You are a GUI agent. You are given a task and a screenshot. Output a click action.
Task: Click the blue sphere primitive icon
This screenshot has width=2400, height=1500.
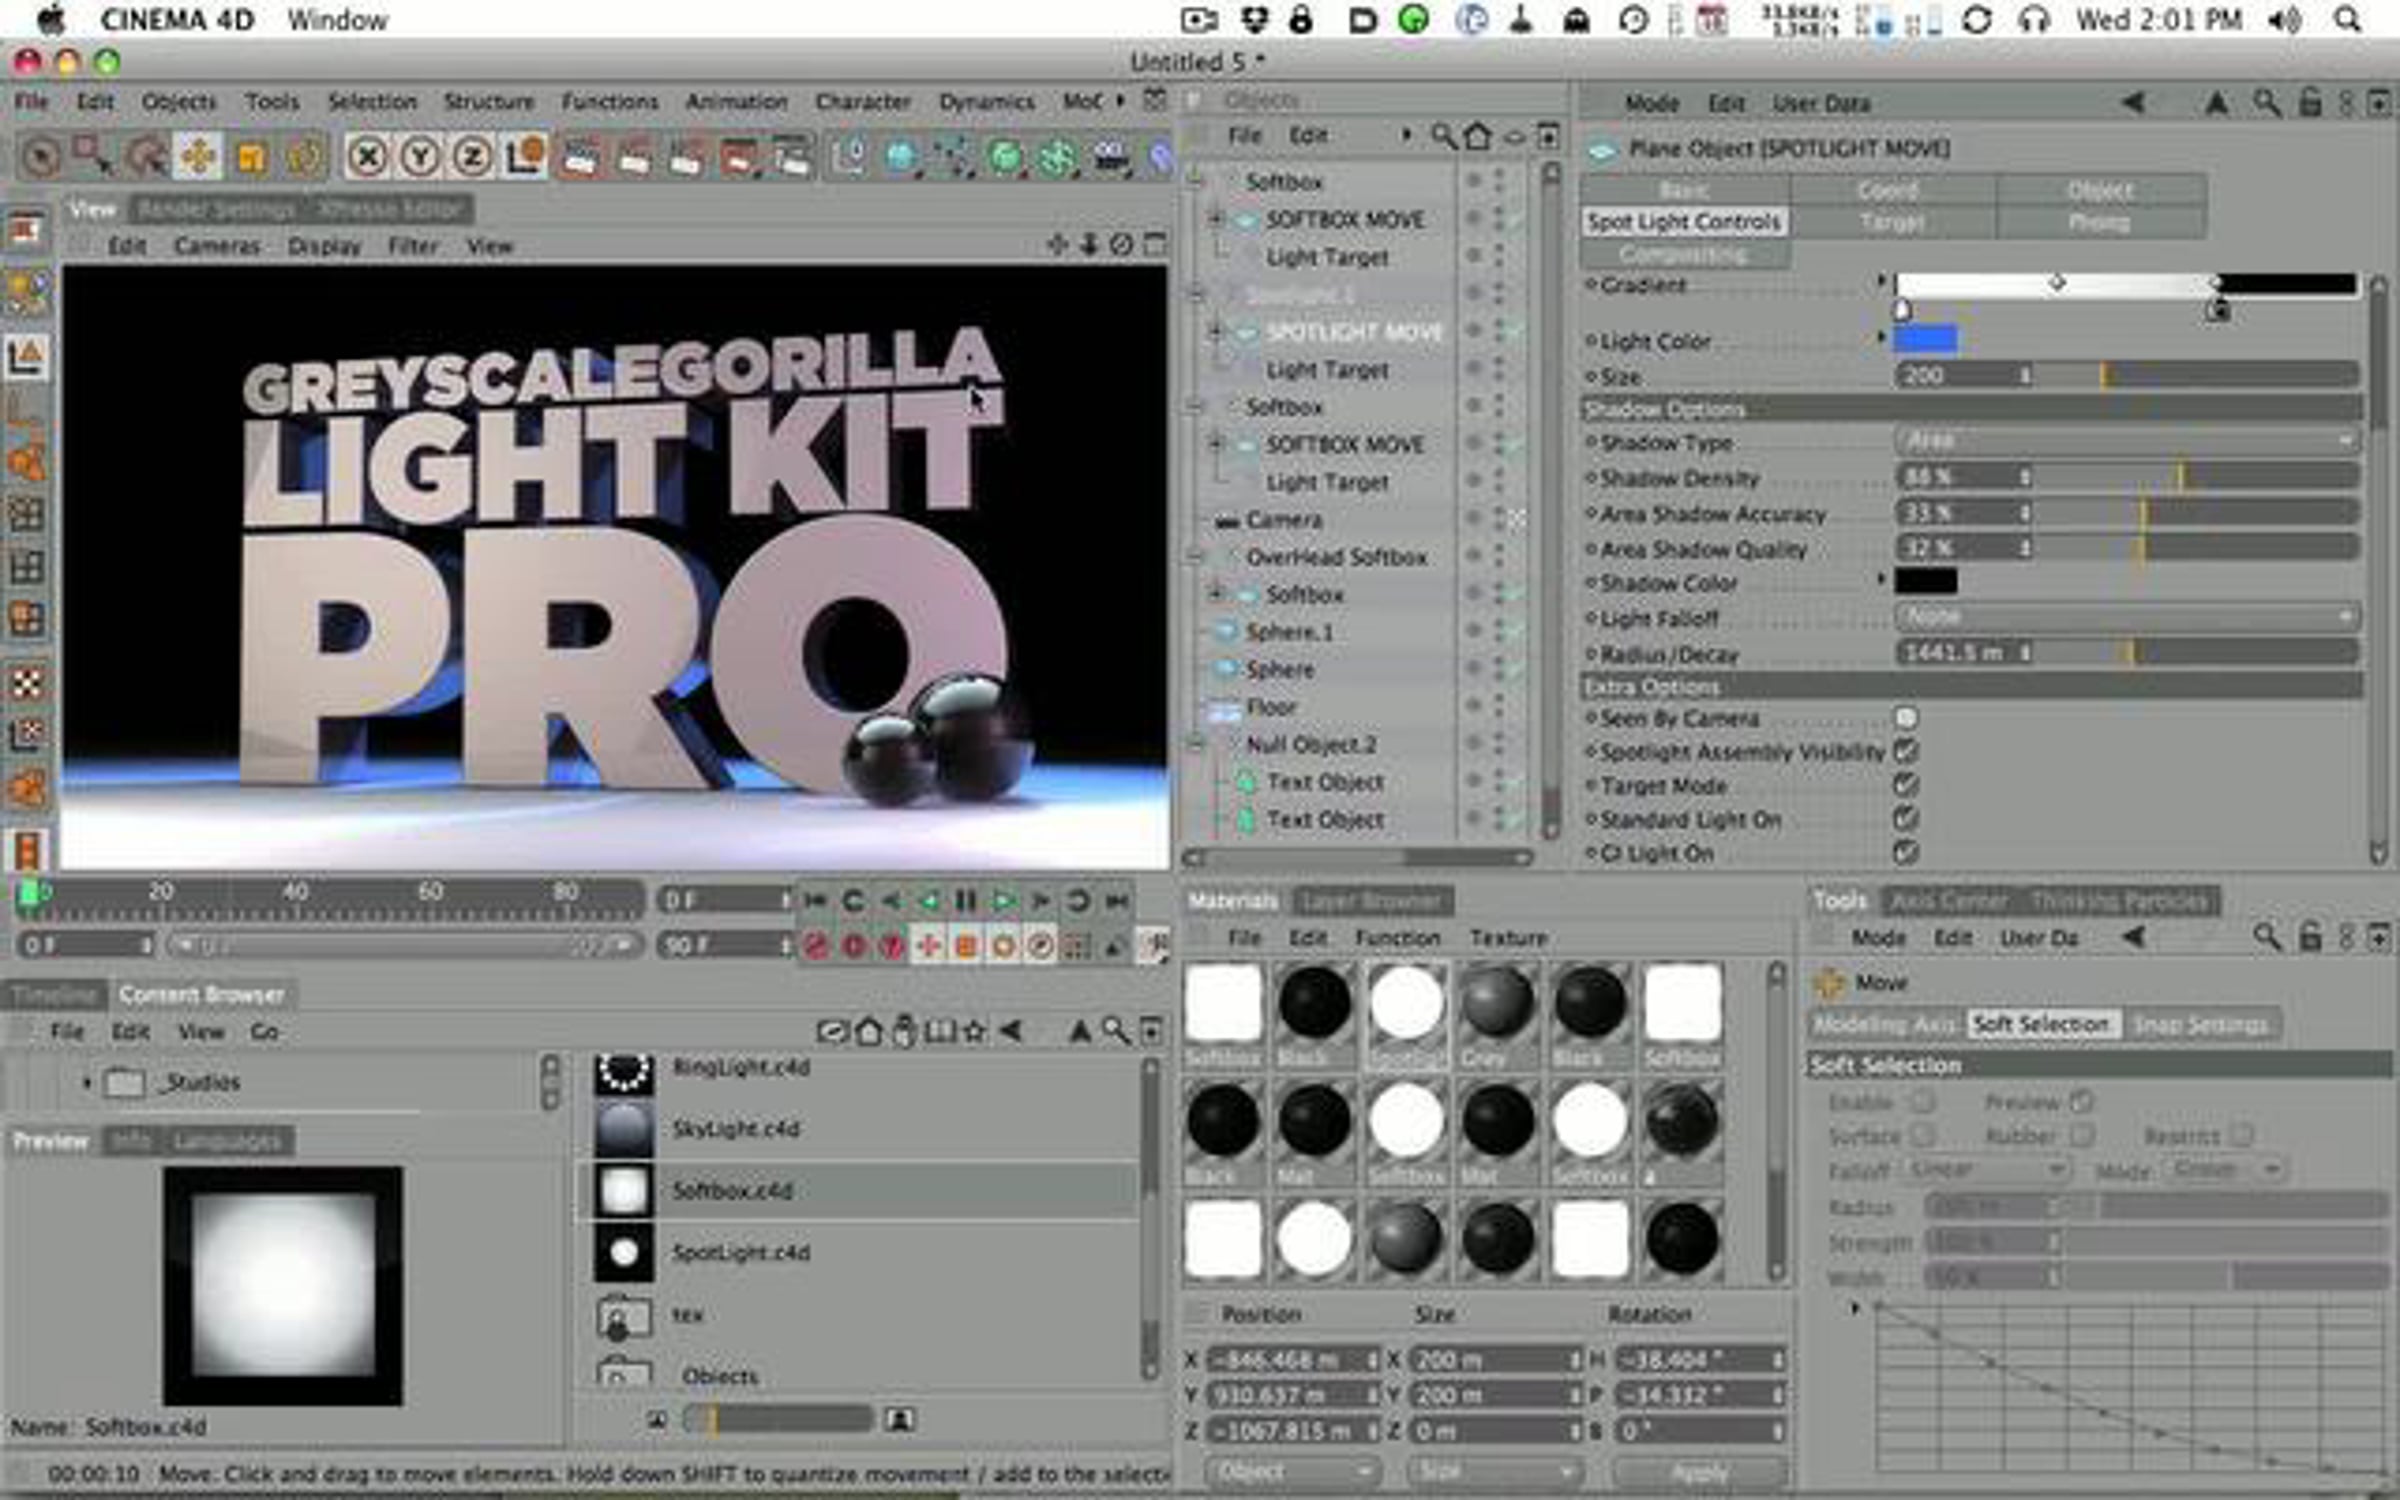click(x=901, y=156)
